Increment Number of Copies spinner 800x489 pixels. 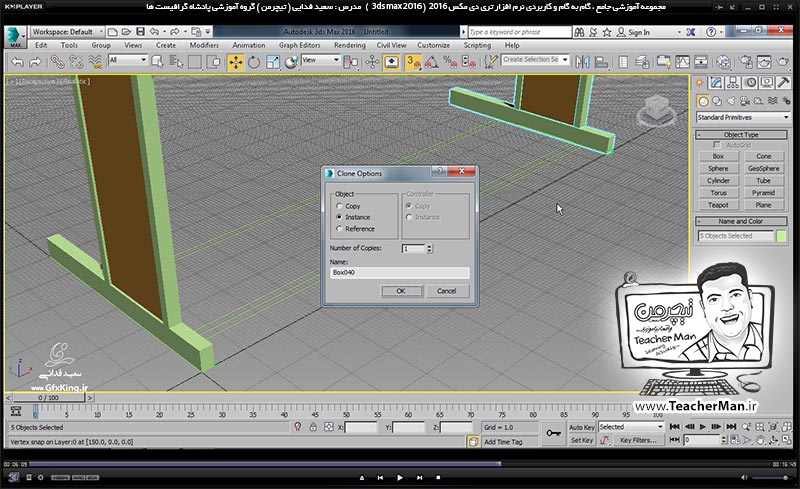tap(429, 247)
